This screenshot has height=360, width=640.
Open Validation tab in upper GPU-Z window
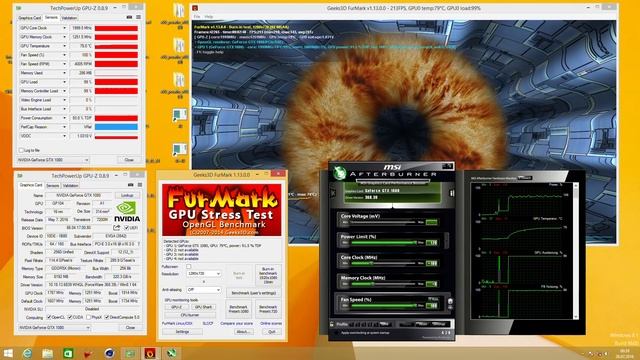[69, 18]
